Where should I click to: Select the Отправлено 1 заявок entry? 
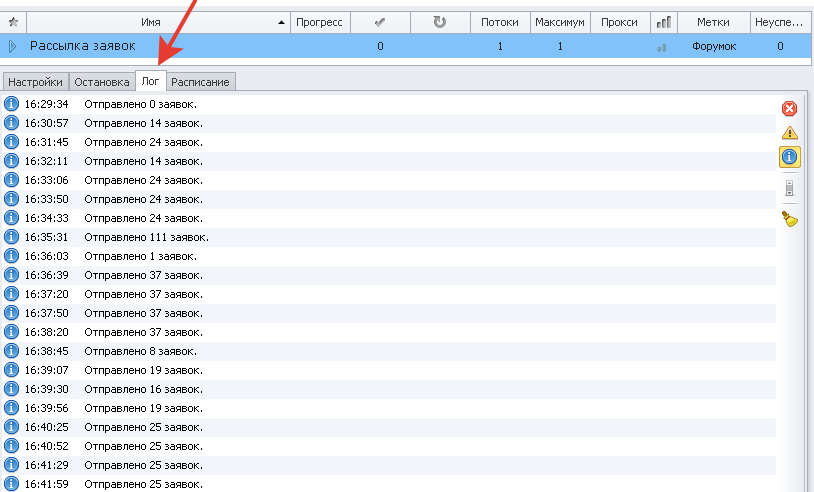(388, 256)
